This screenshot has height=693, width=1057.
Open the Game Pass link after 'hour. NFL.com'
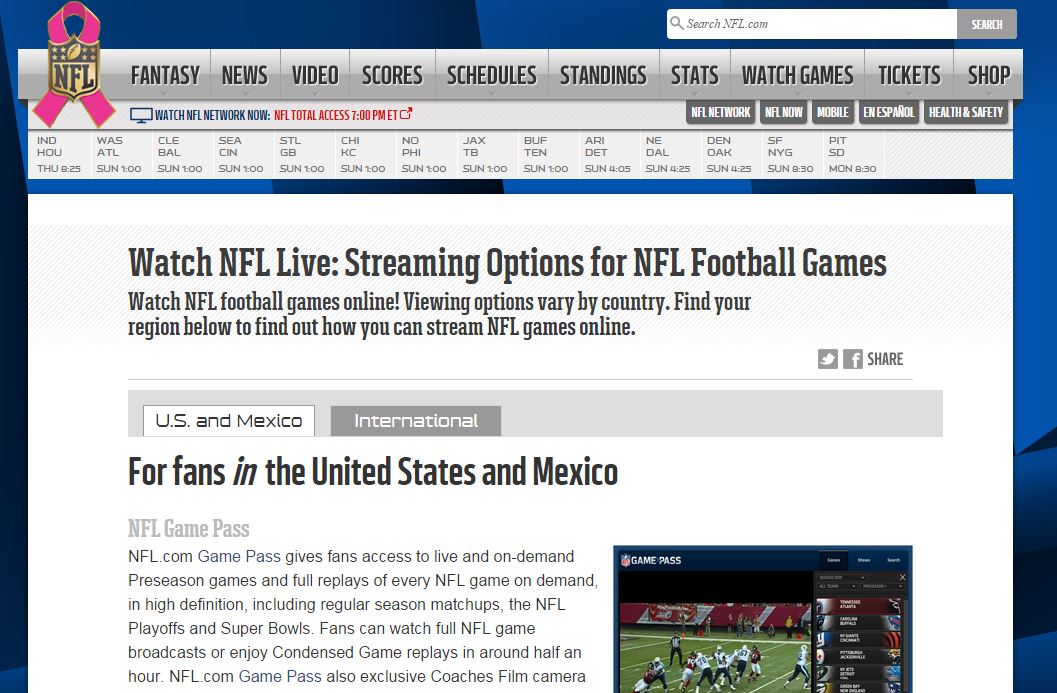(280, 676)
